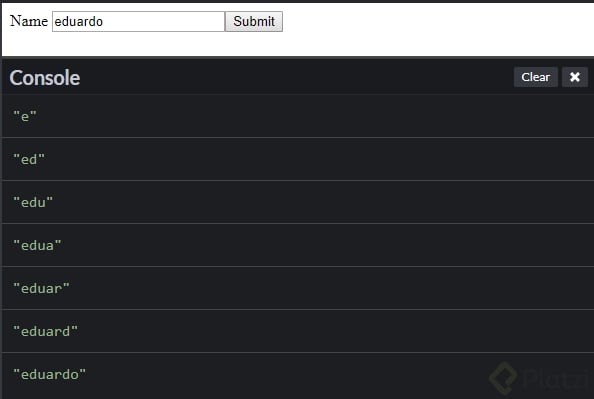
Task: Click the Platzi watermark text
Action: [556, 378]
